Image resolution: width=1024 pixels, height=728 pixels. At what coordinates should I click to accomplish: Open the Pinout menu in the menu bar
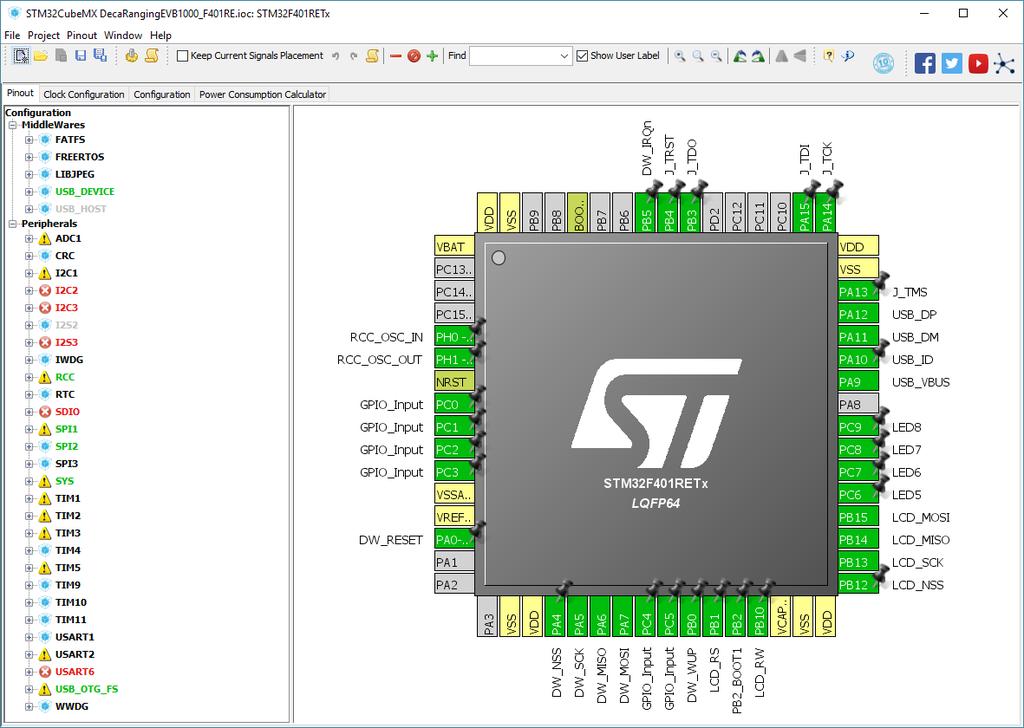coord(82,35)
